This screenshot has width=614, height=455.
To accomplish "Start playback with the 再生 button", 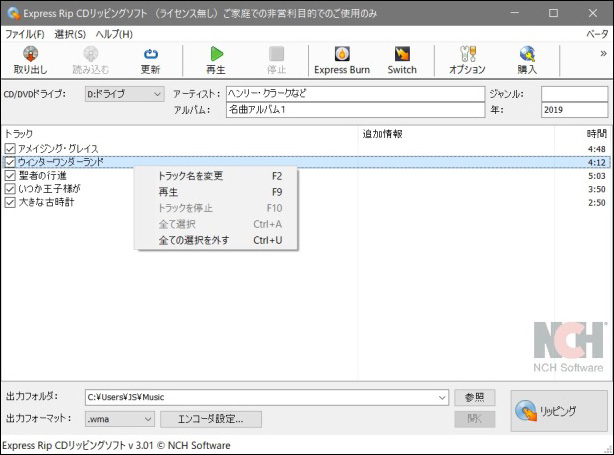I will [216, 60].
